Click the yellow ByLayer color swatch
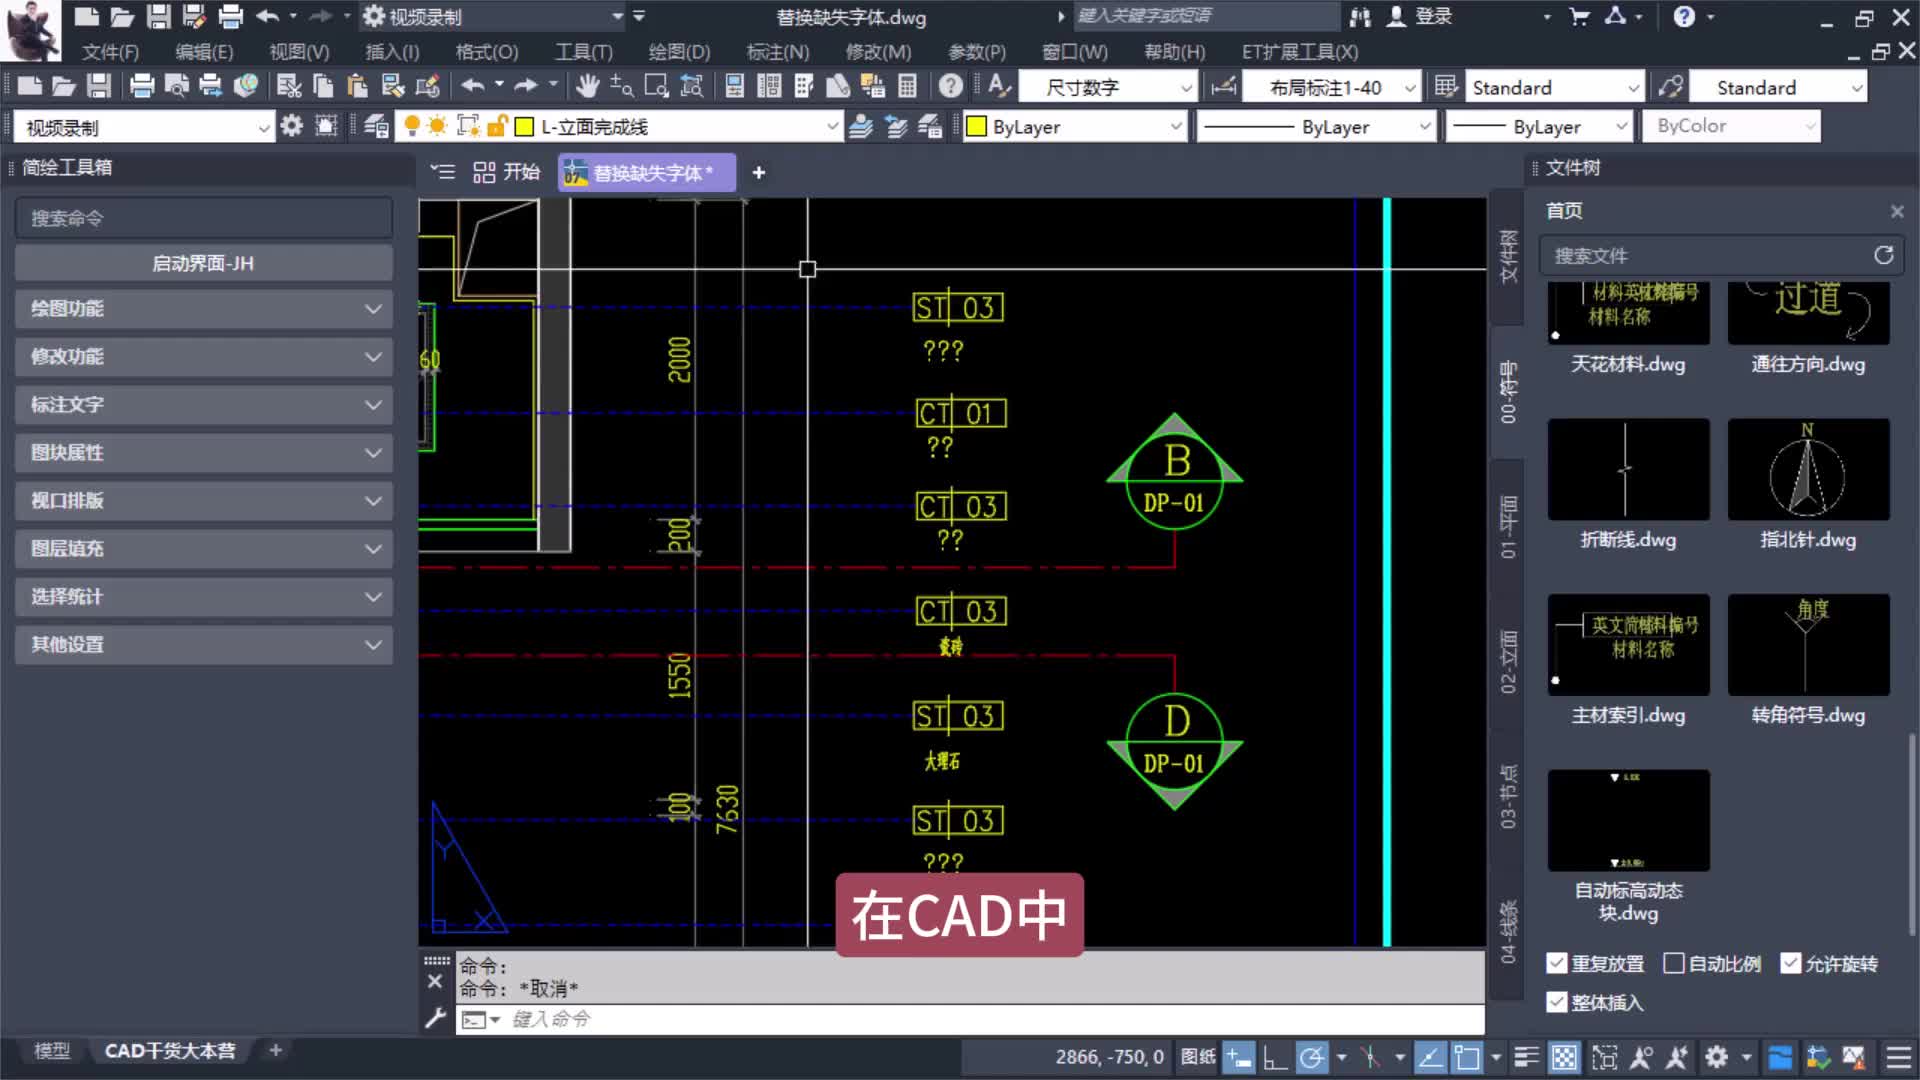Screen dimensions: 1920x1080 pyautogui.click(x=977, y=127)
